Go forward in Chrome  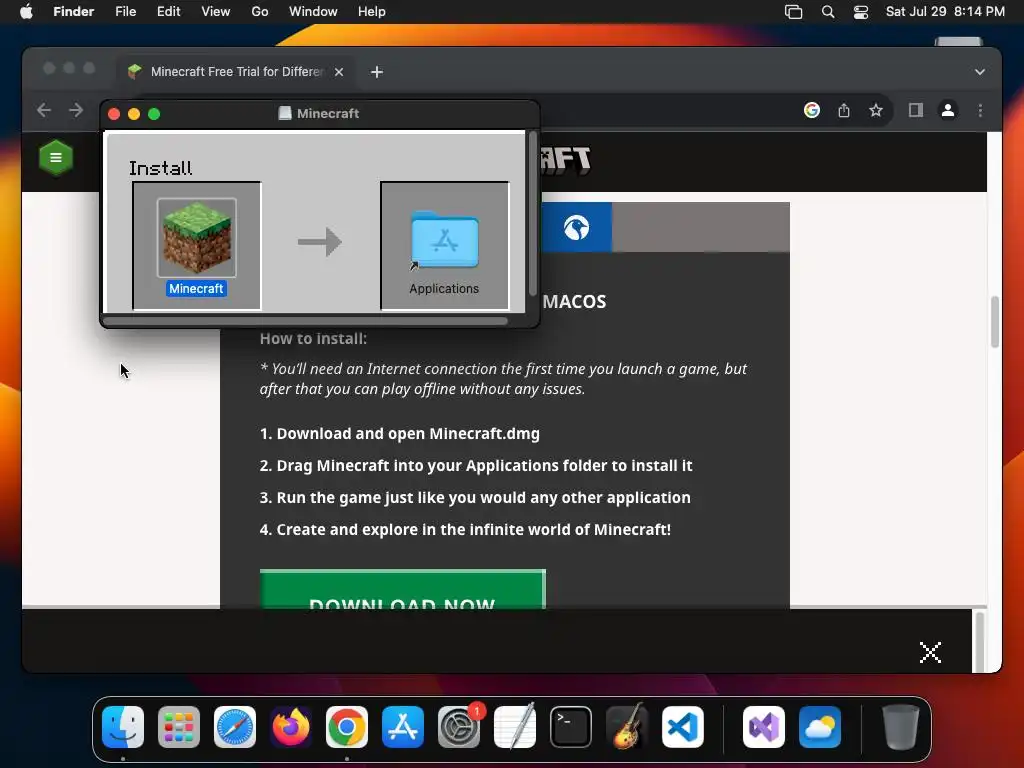[76, 110]
